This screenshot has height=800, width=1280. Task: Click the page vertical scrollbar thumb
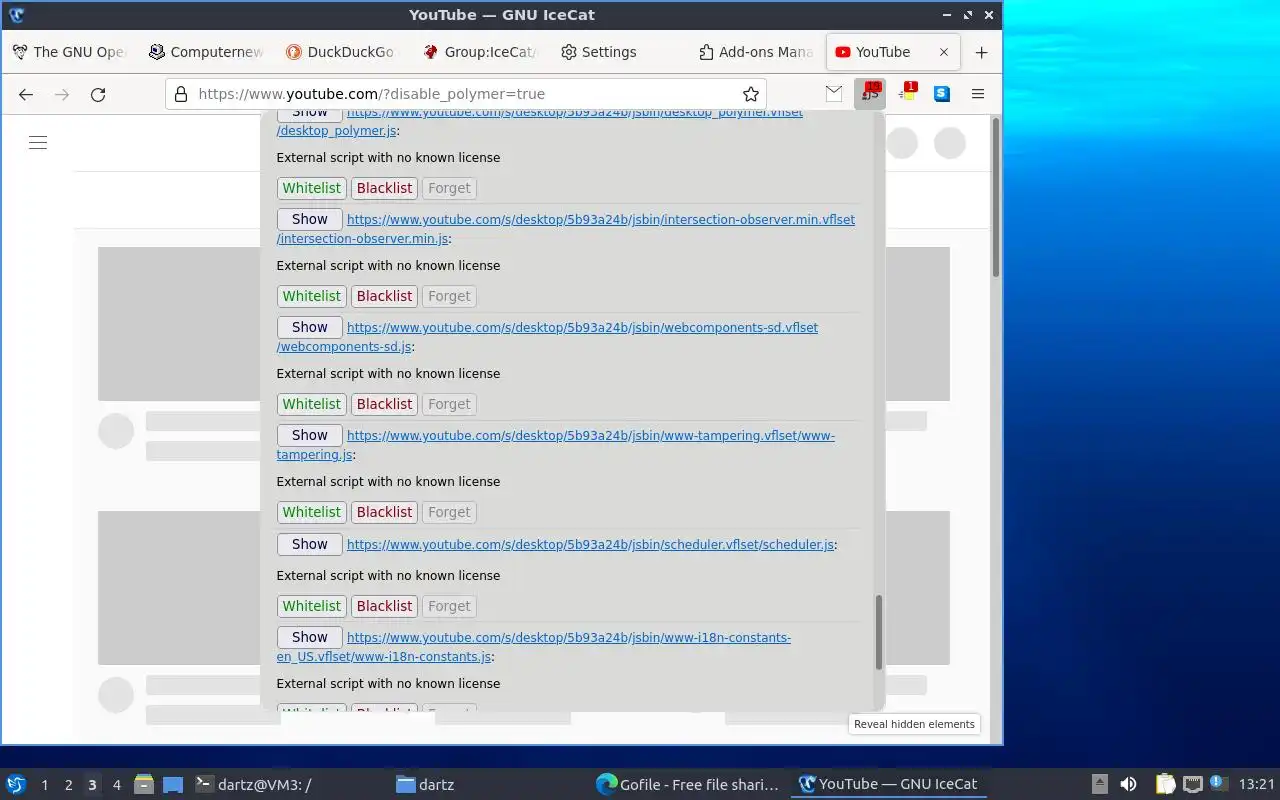(996, 198)
